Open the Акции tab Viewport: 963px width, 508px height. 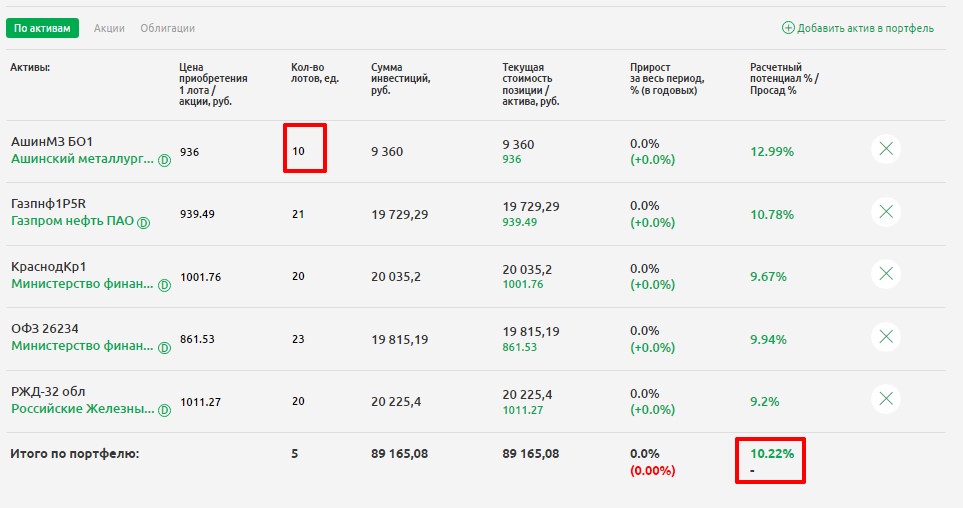109,28
